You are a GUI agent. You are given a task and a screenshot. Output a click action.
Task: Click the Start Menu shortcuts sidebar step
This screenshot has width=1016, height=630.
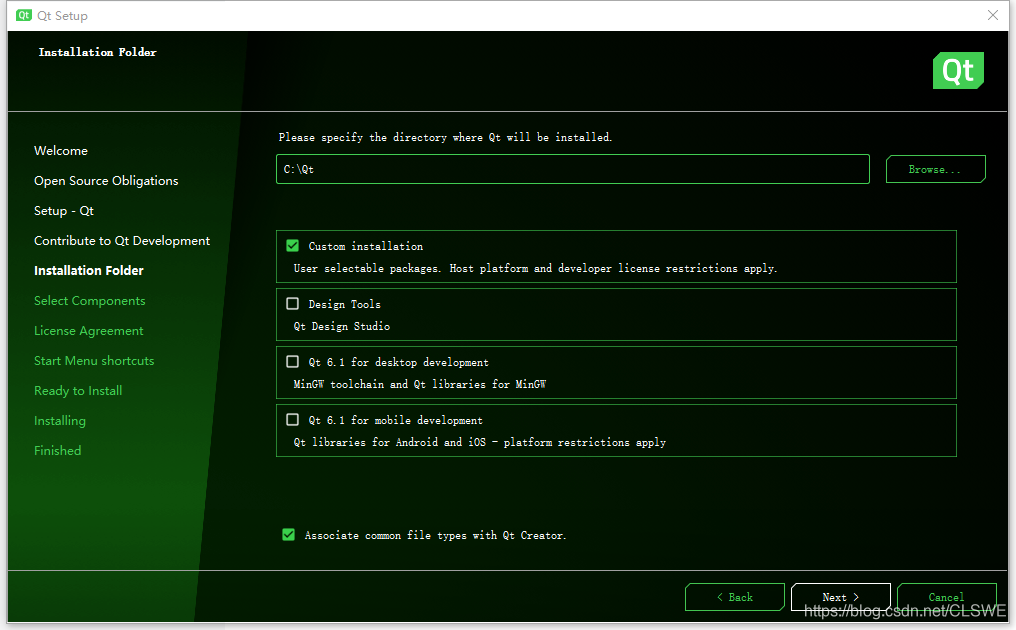pos(94,360)
